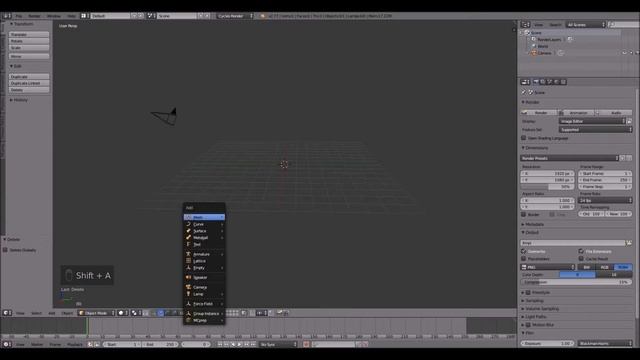Click the 3D View editor type icon
Screen dimensions: 640x360
coord(7,313)
